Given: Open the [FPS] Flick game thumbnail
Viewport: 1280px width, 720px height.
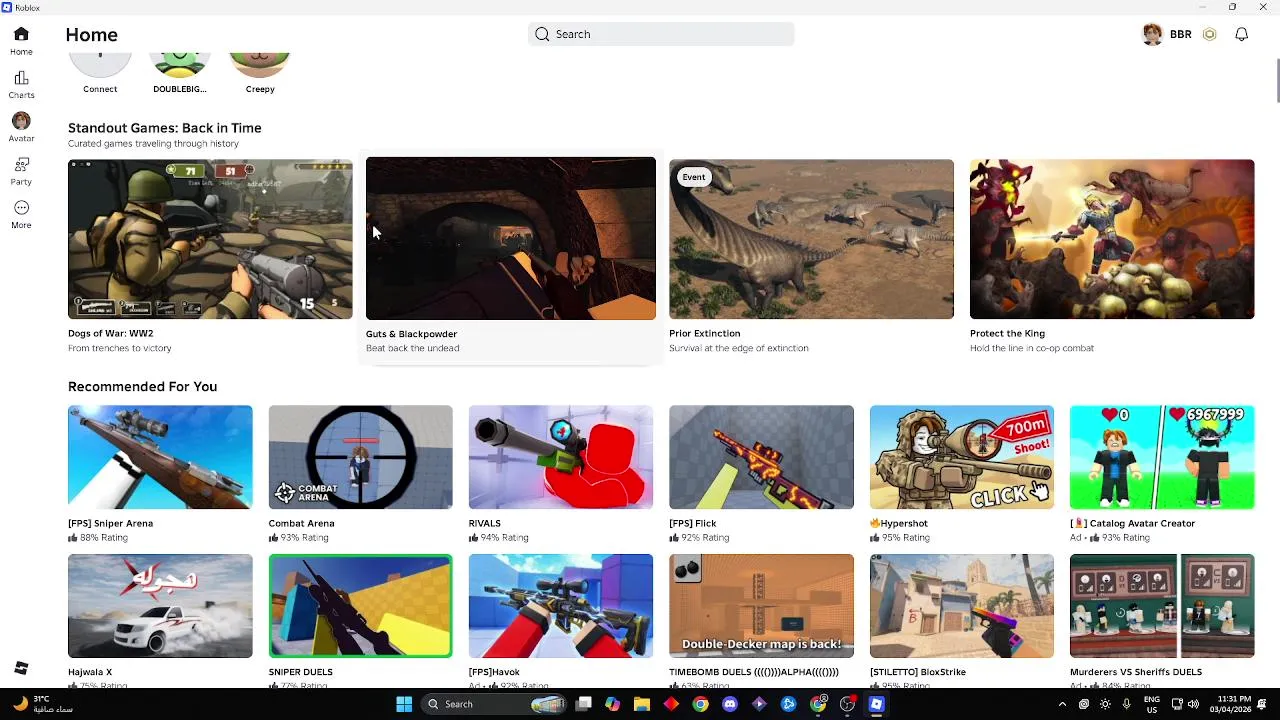Looking at the screenshot, I should 761,457.
